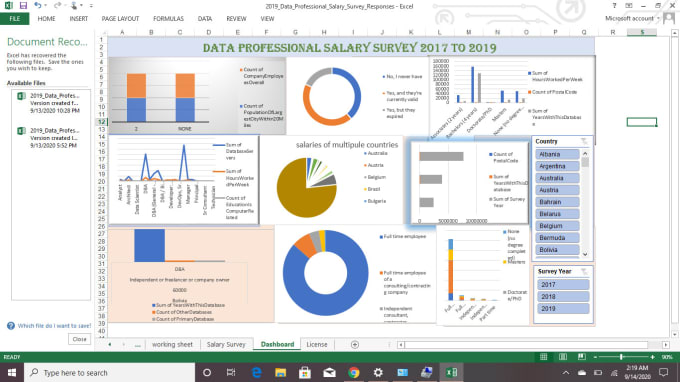
Task: Switch to Page Break Preview icon
Action: point(582,357)
